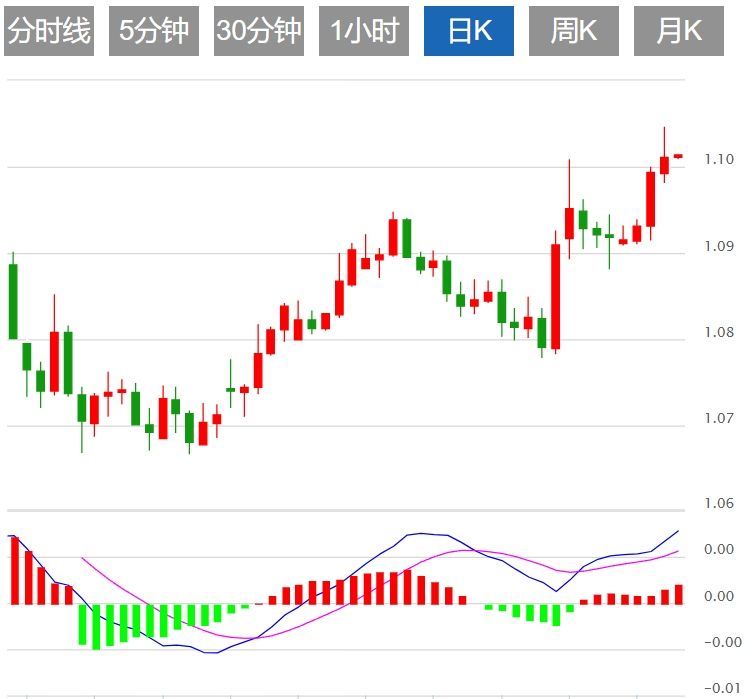Click the 1.07 price axis label

(719, 418)
